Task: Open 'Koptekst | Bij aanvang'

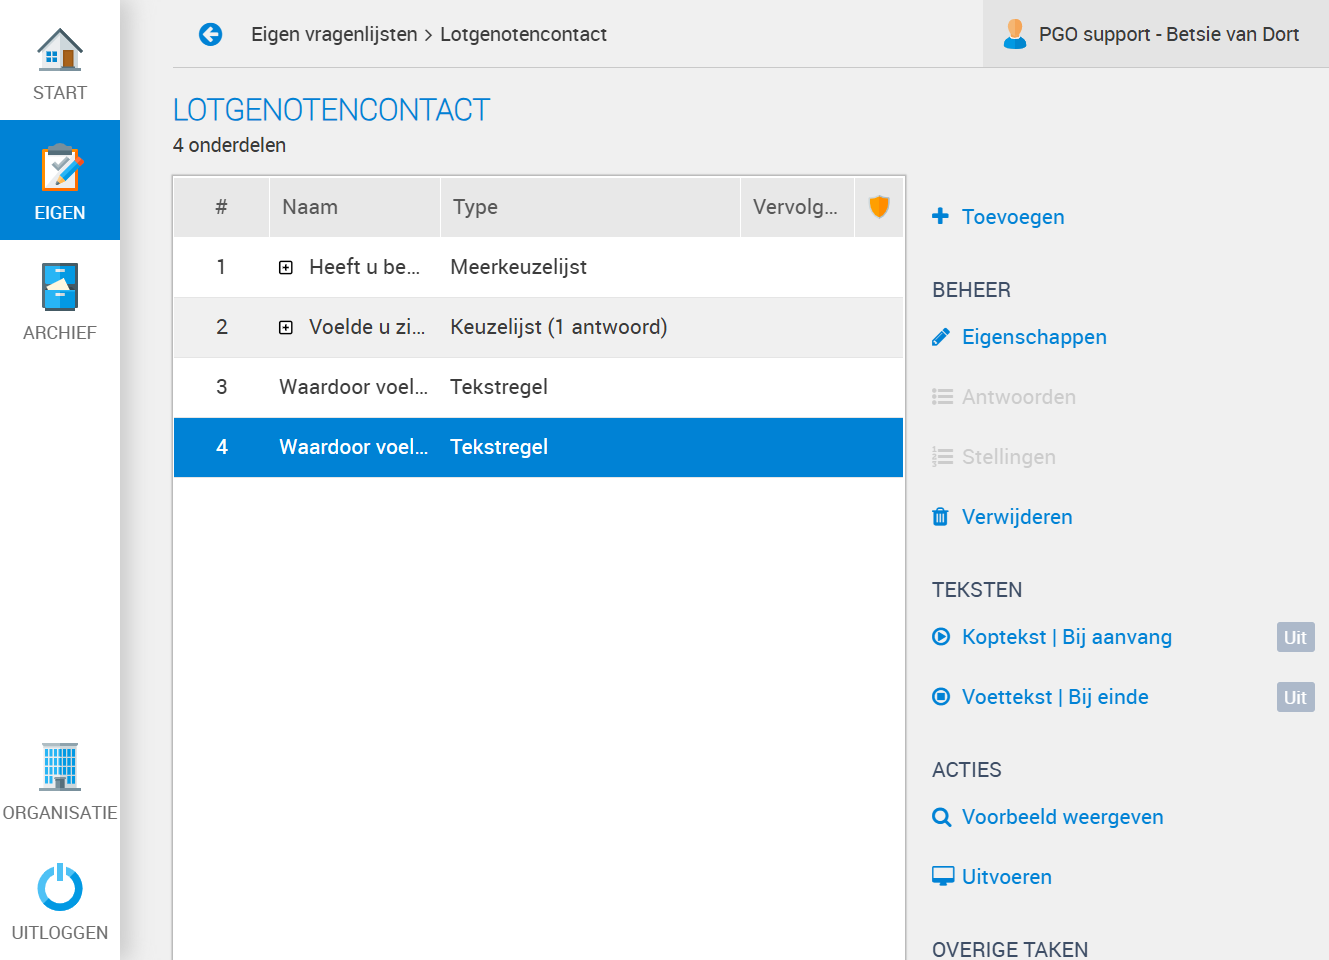Action: point(1067,637)
